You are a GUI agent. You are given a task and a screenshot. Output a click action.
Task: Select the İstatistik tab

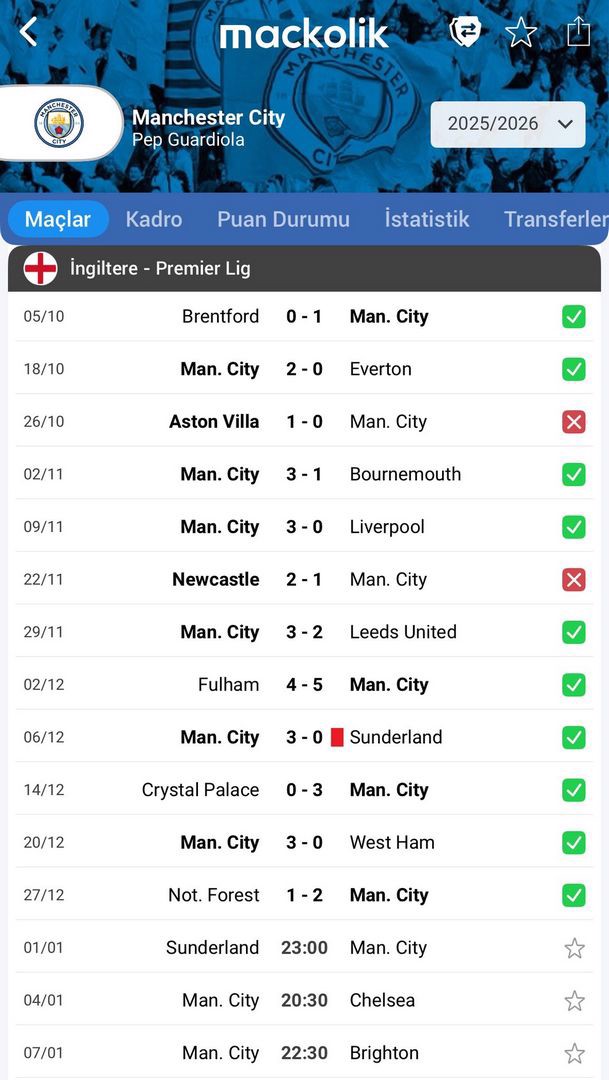[x=427, y=219]
